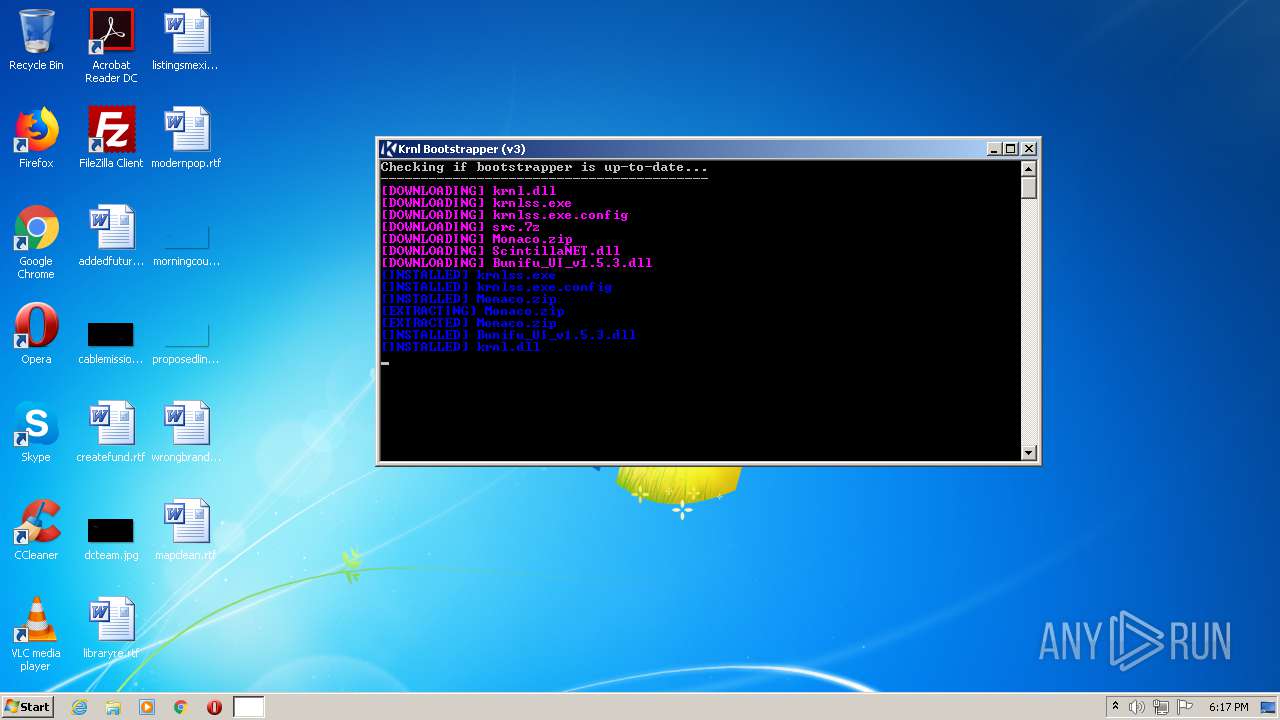Screen dimensions: 1280x720
Task: Open the network tray icon
Action: click(x=1161, y=707)
